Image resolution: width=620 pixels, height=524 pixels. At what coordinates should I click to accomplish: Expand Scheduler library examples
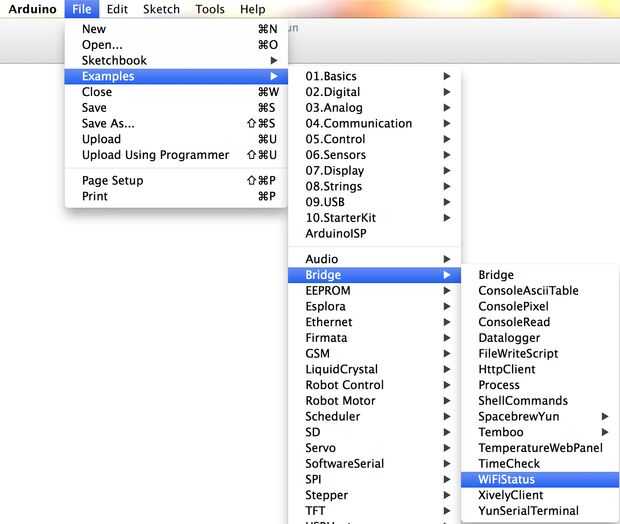(374, 417)
